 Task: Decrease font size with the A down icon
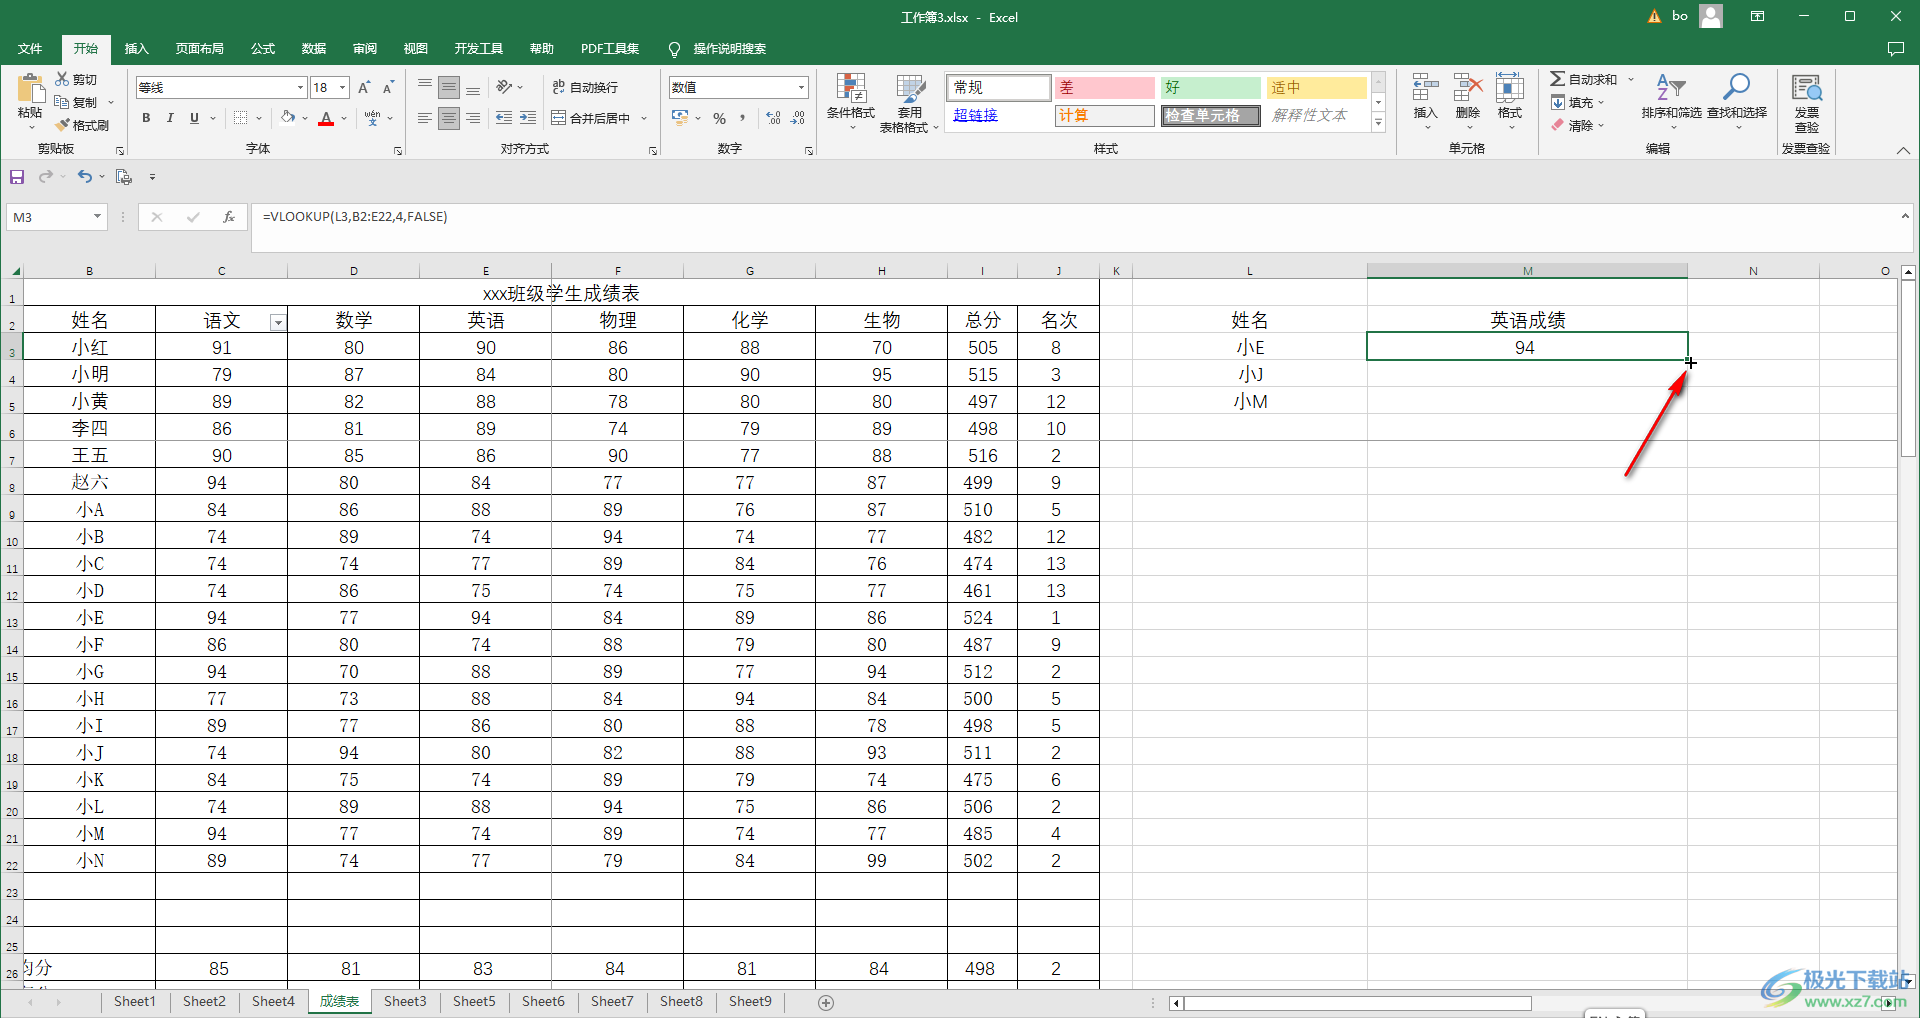(x=388, y=88)
